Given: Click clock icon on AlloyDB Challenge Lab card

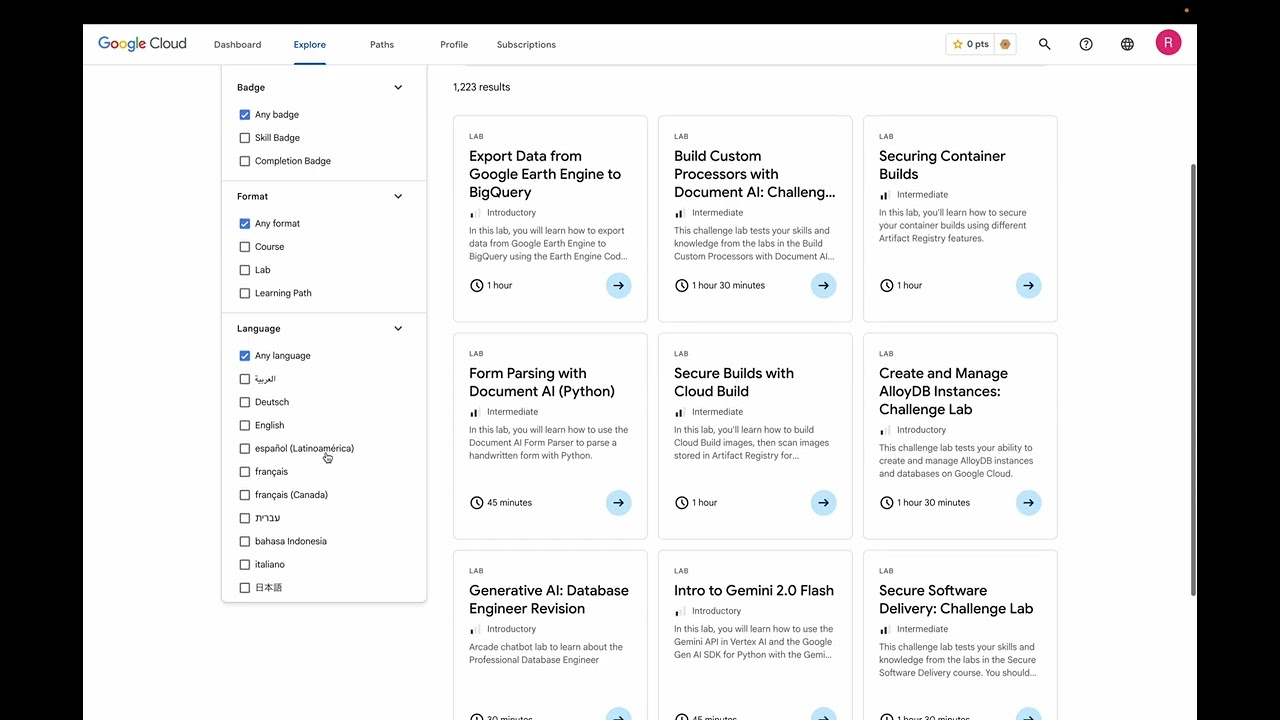Looking at the screenshot, I should [886, 502].
